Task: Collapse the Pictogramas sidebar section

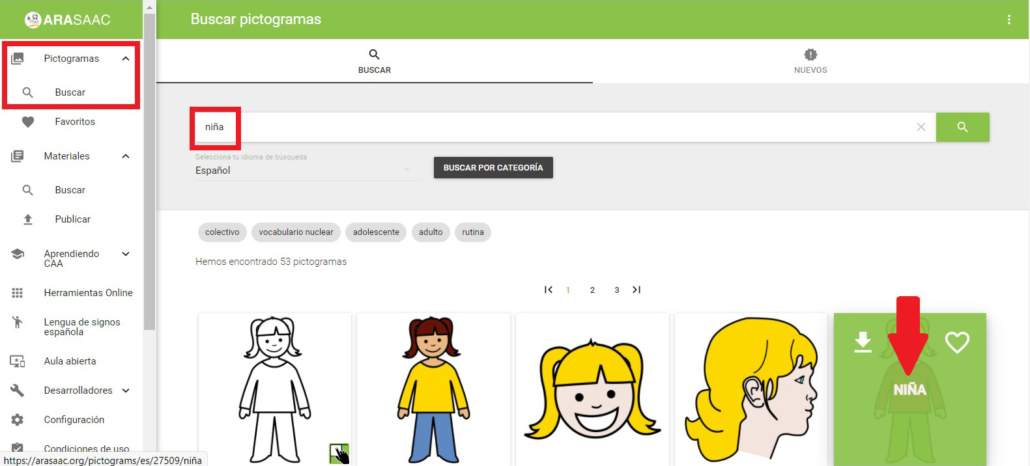Action: click(125, 58)
